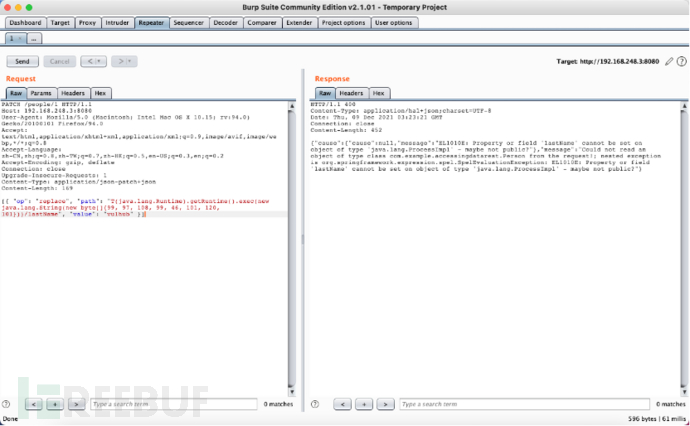Click response scrollbar up arrow
The height and width of the screenshot is (426, 690).
[684, 106]
